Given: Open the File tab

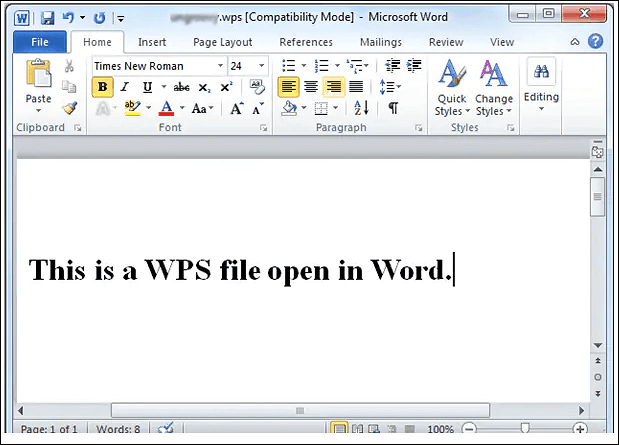Looking at the screenshot, I should 40,42.
